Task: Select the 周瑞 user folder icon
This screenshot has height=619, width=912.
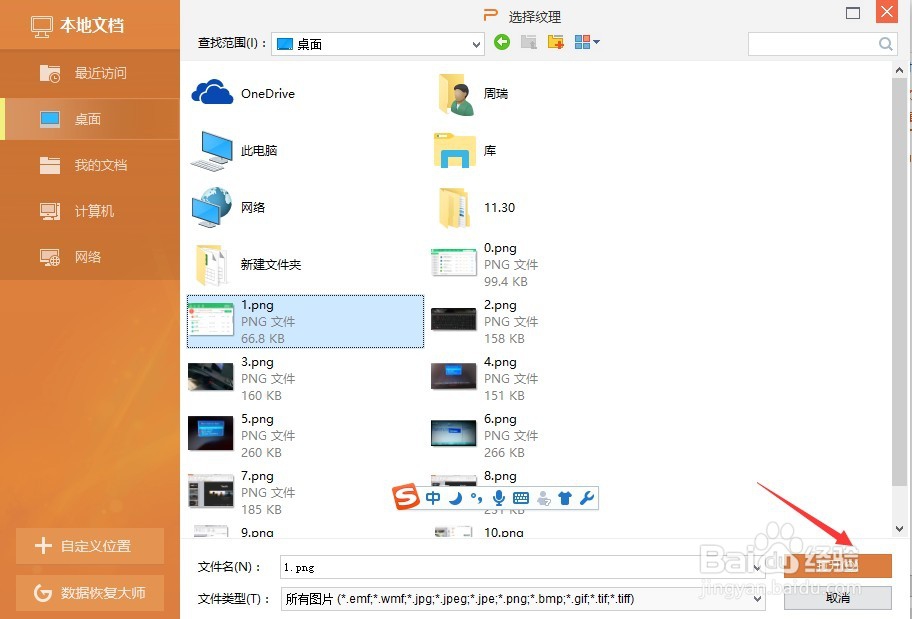Action: tap(457, 94)
